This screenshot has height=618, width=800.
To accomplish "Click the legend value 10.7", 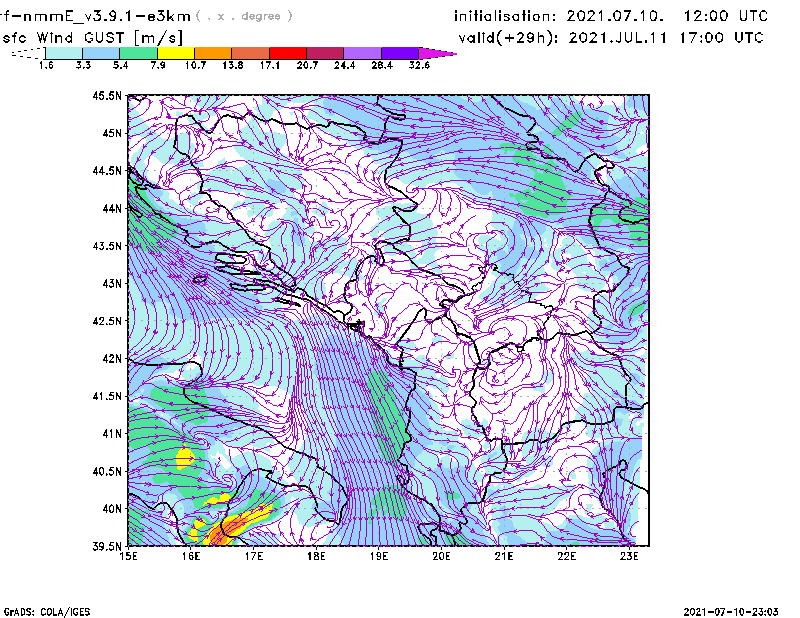I will [195, 65].
